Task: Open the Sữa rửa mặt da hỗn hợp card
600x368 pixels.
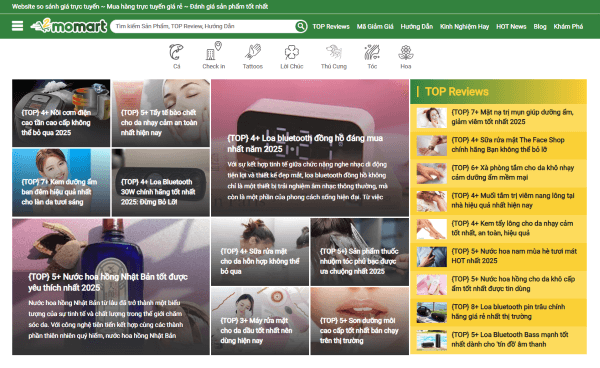Action: pos(260,252)
